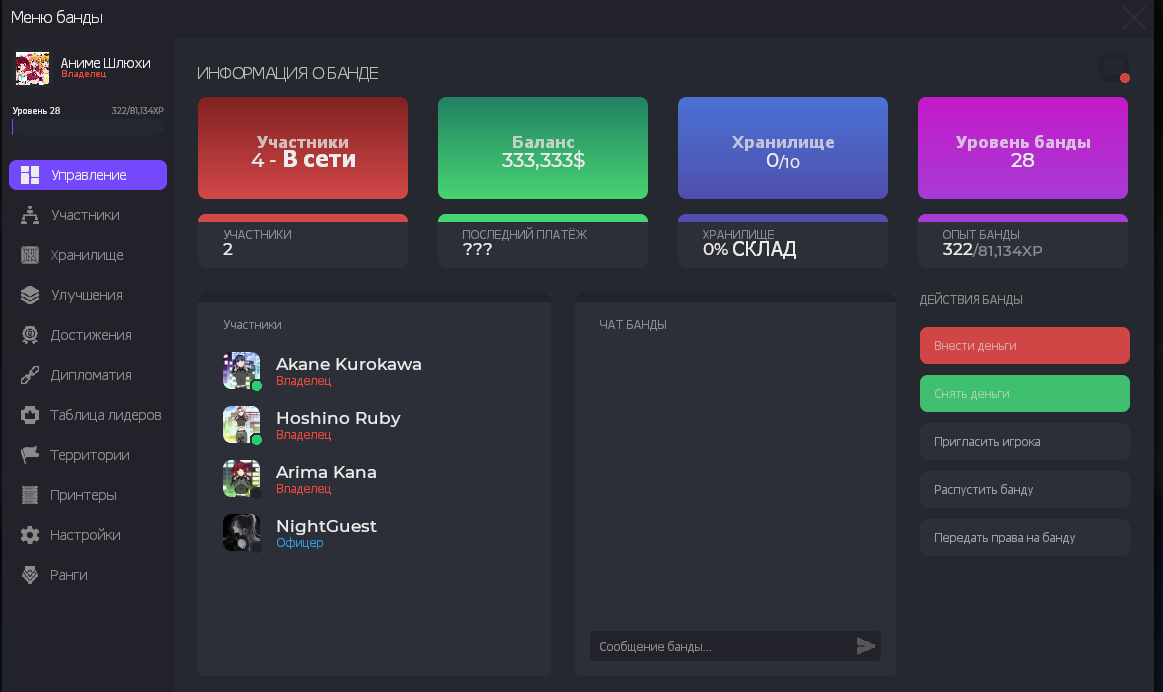Screen dimensions: 1163x692
Task: Go to the Принтеры menu section
Action: (83, 495)
